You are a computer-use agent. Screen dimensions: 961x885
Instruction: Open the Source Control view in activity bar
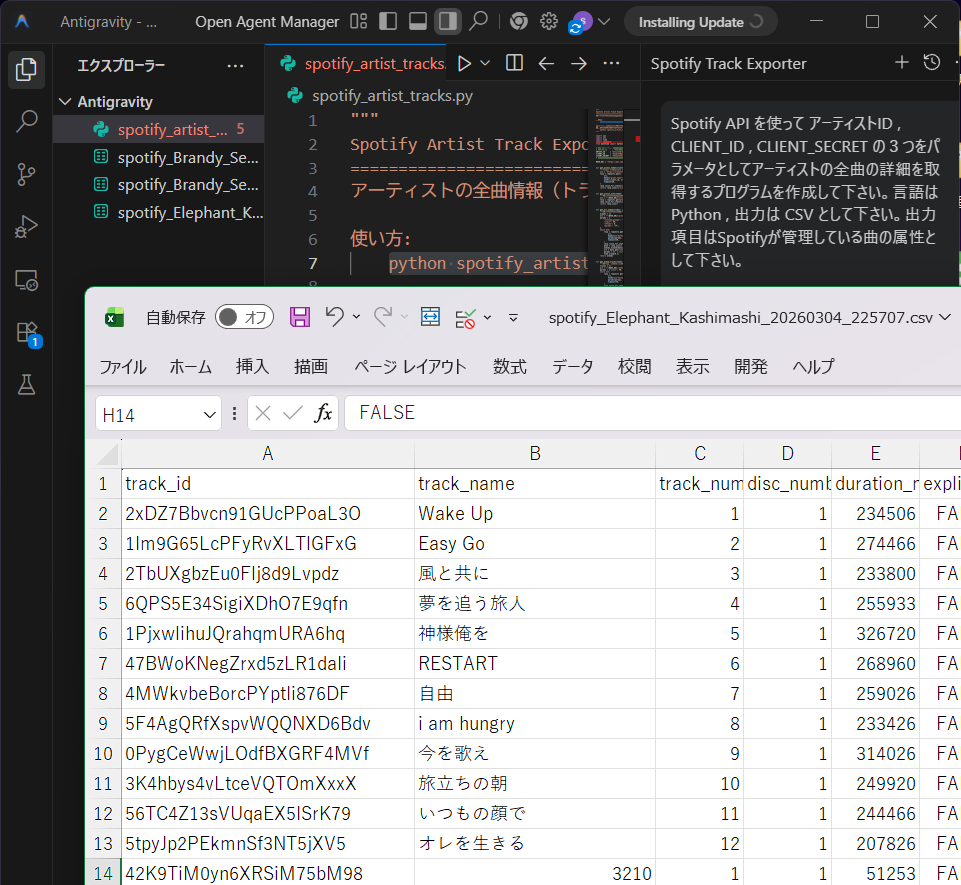click(x=27, y=175)
